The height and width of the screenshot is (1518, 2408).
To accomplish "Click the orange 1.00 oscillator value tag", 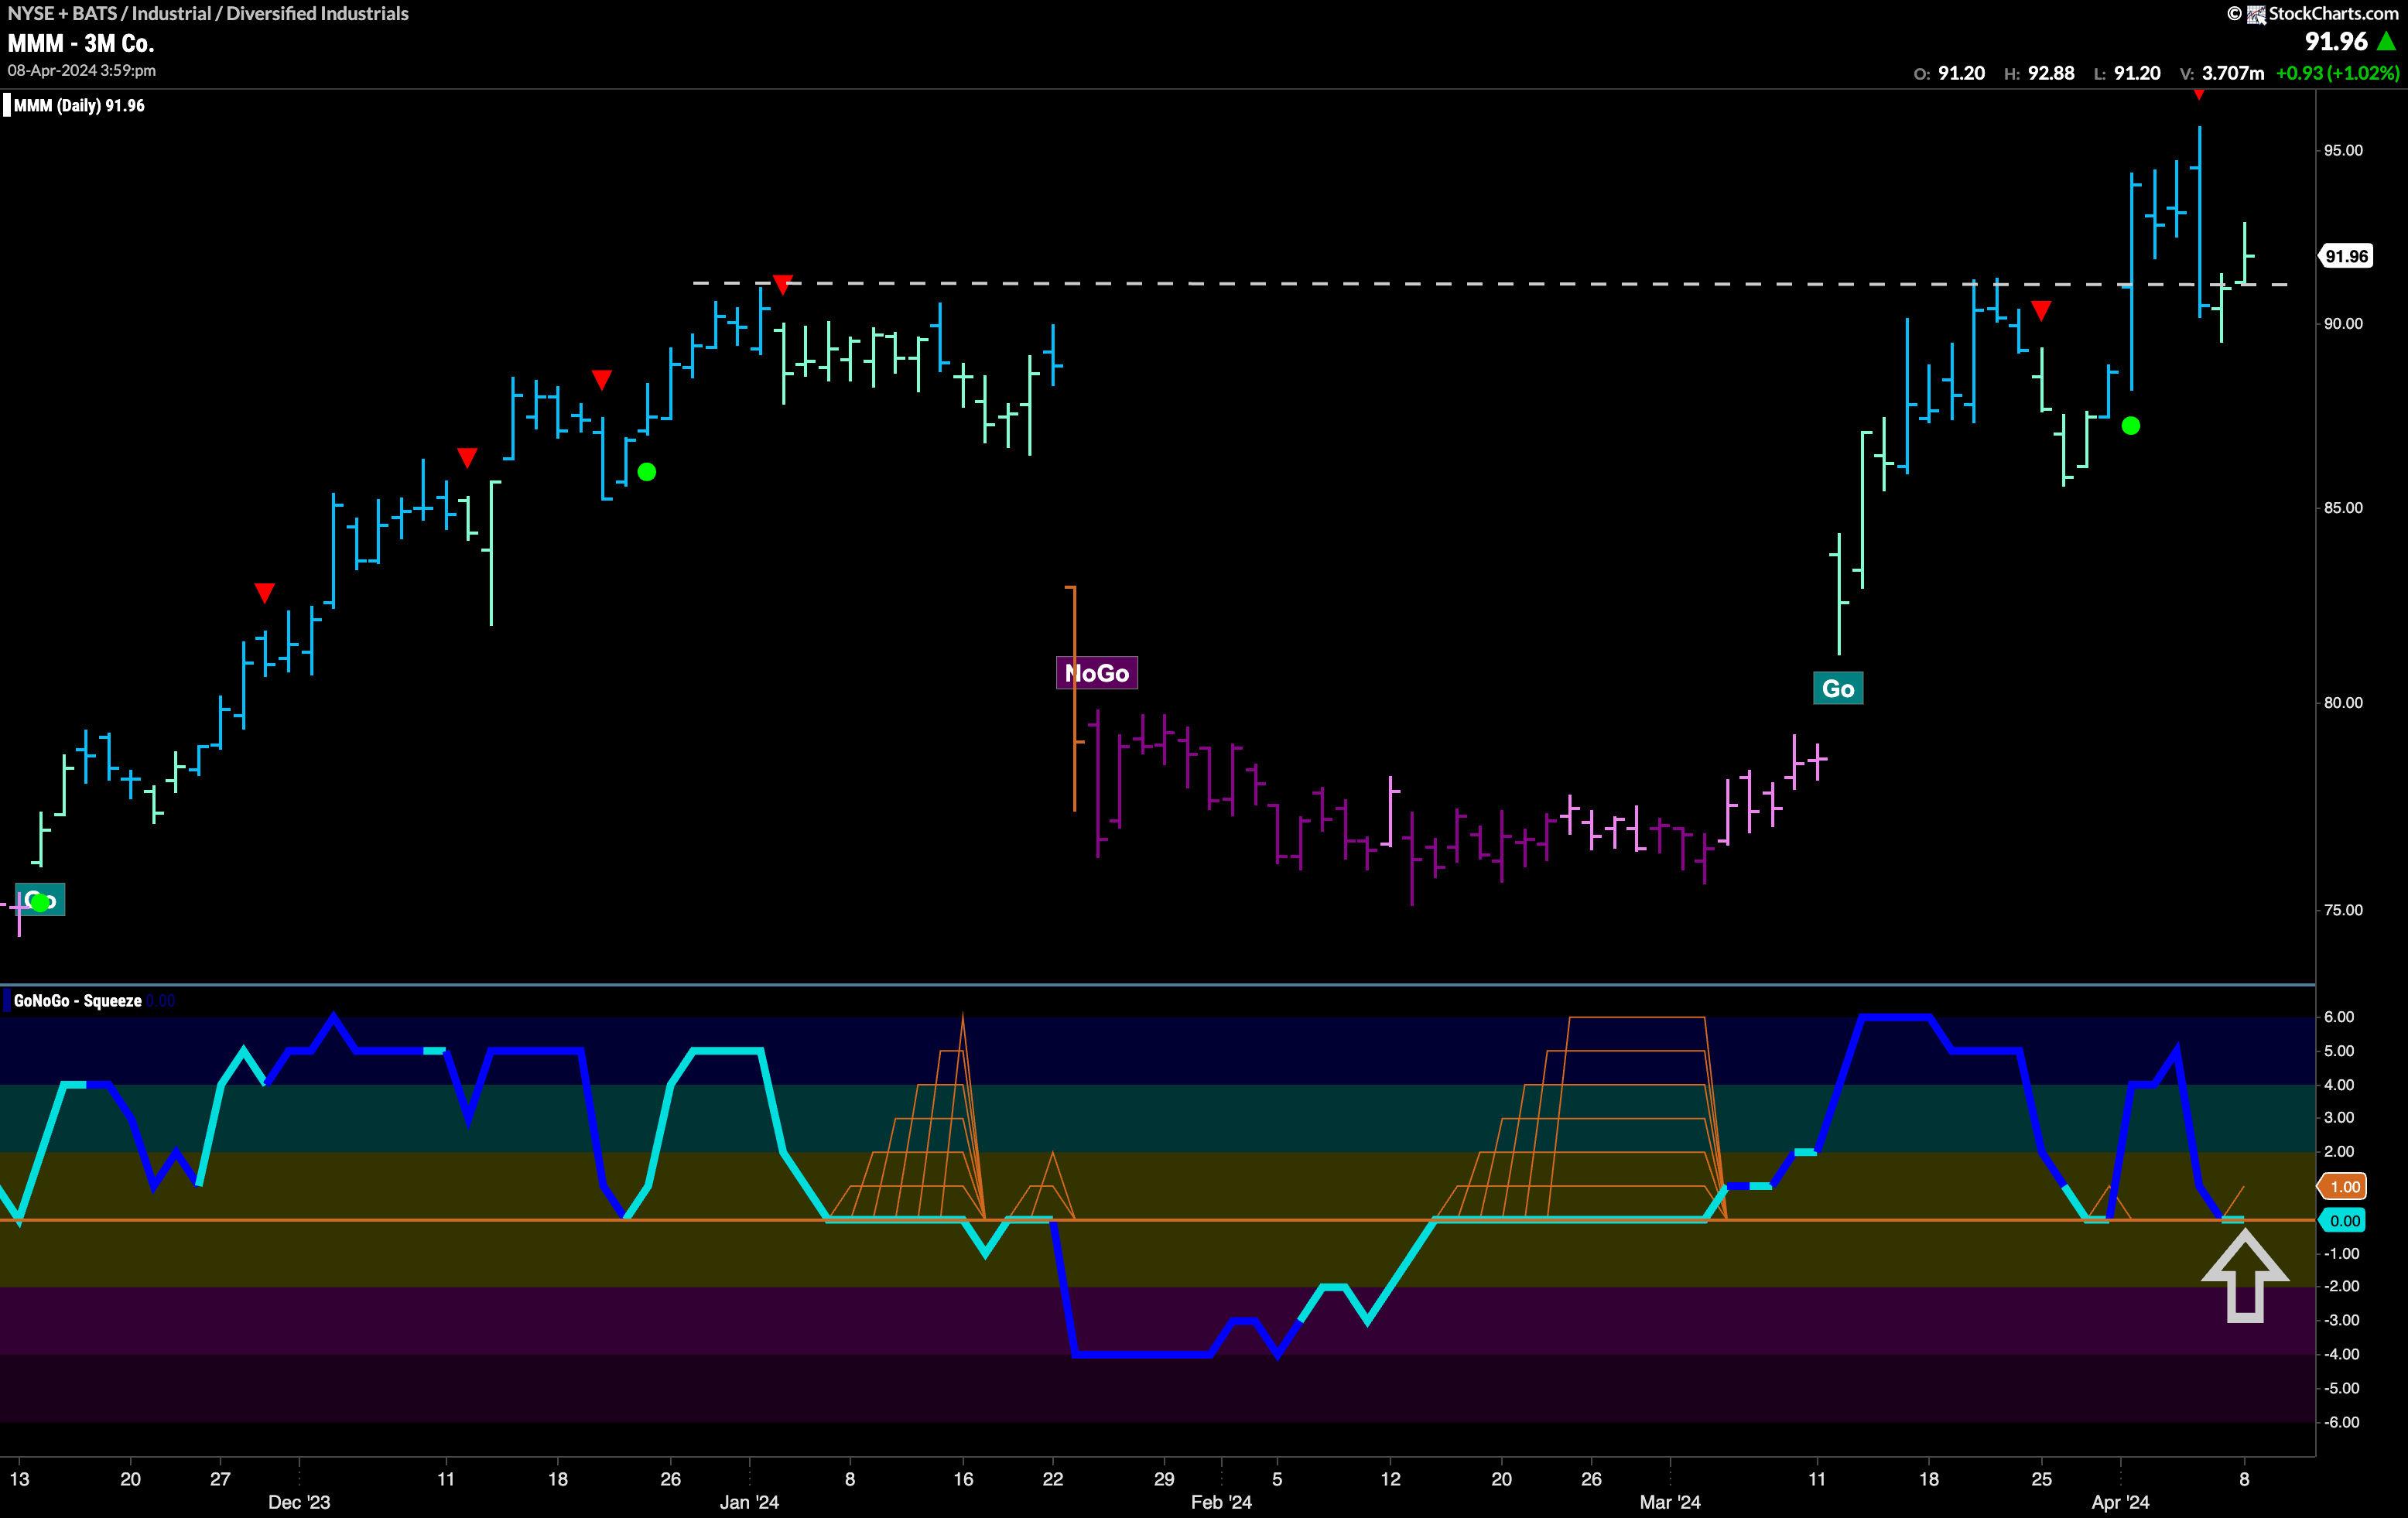I will [2344, 1187].
